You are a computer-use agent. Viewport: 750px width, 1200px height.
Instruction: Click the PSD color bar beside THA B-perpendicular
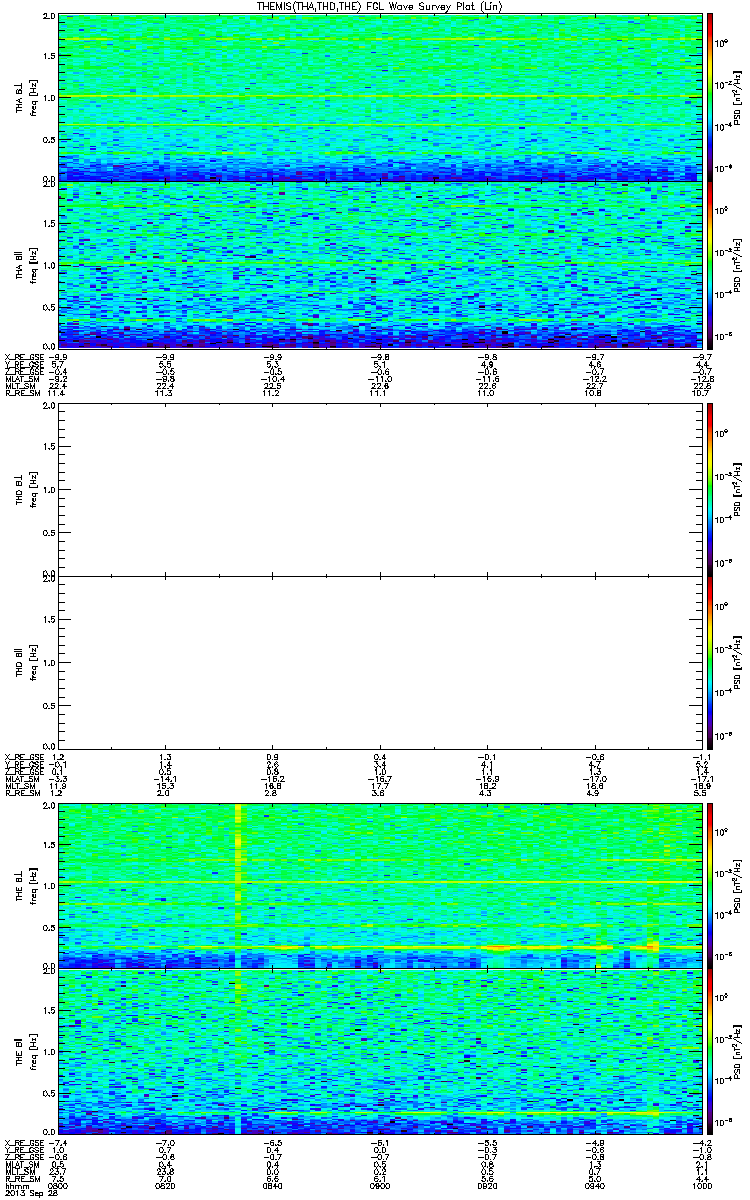[711, 97]
